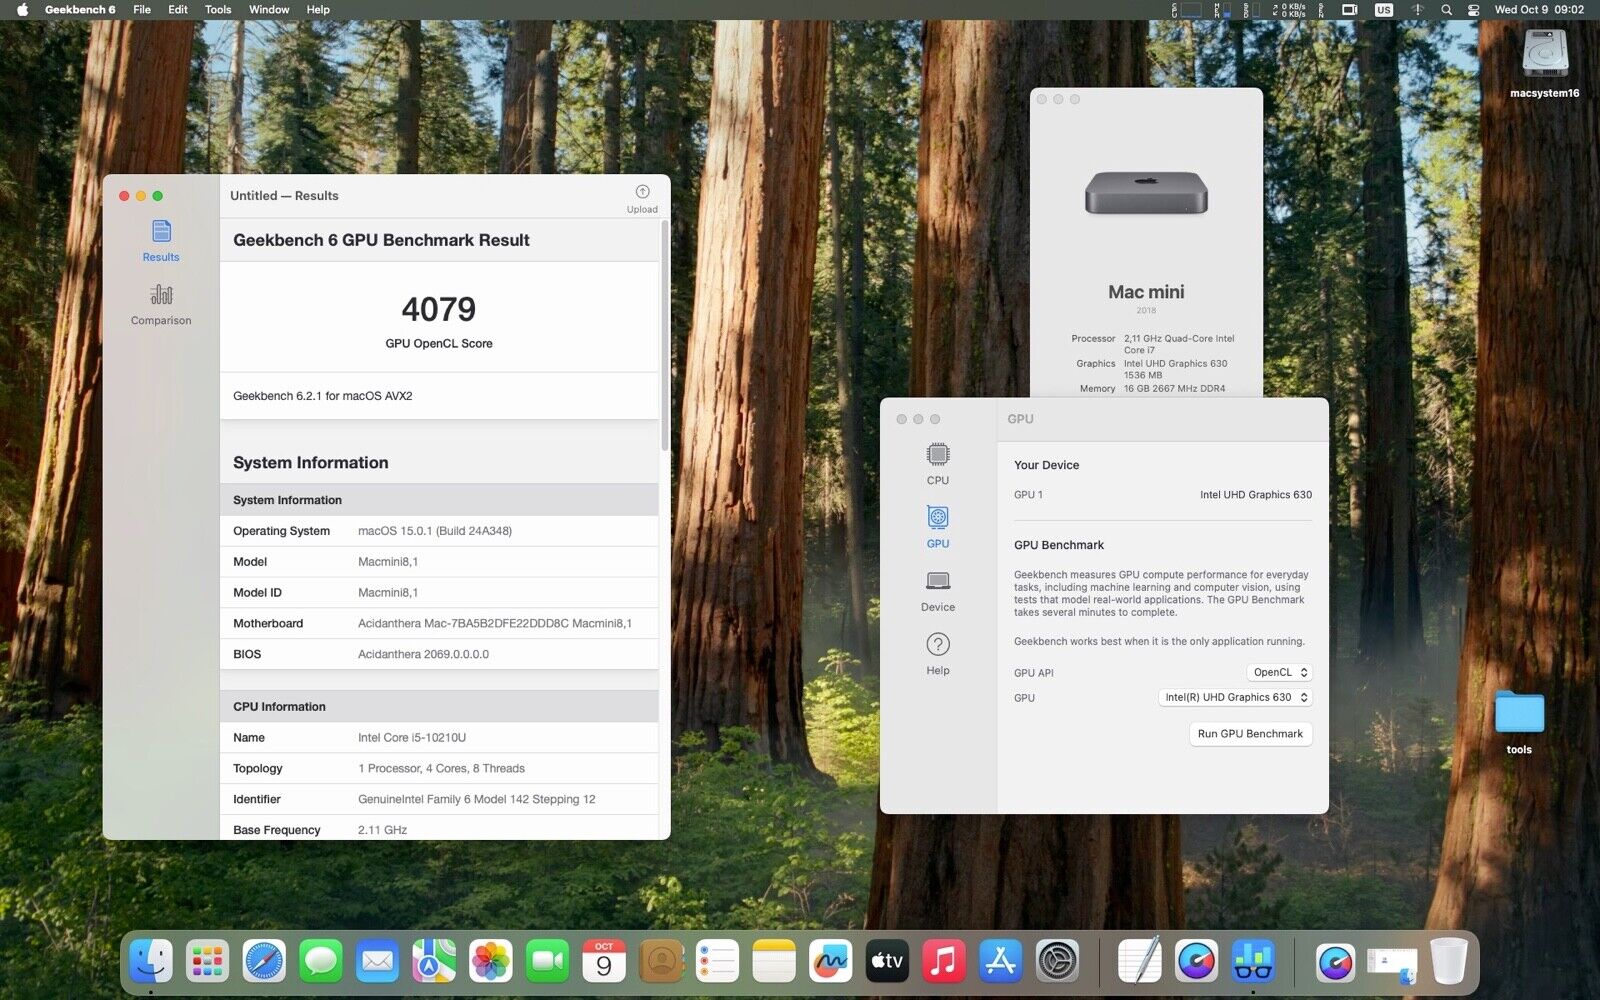Open the Comparison section in Geekbench sidebar
Image resolution: width=1600 pixels, height=1000 pixels.
161,304
